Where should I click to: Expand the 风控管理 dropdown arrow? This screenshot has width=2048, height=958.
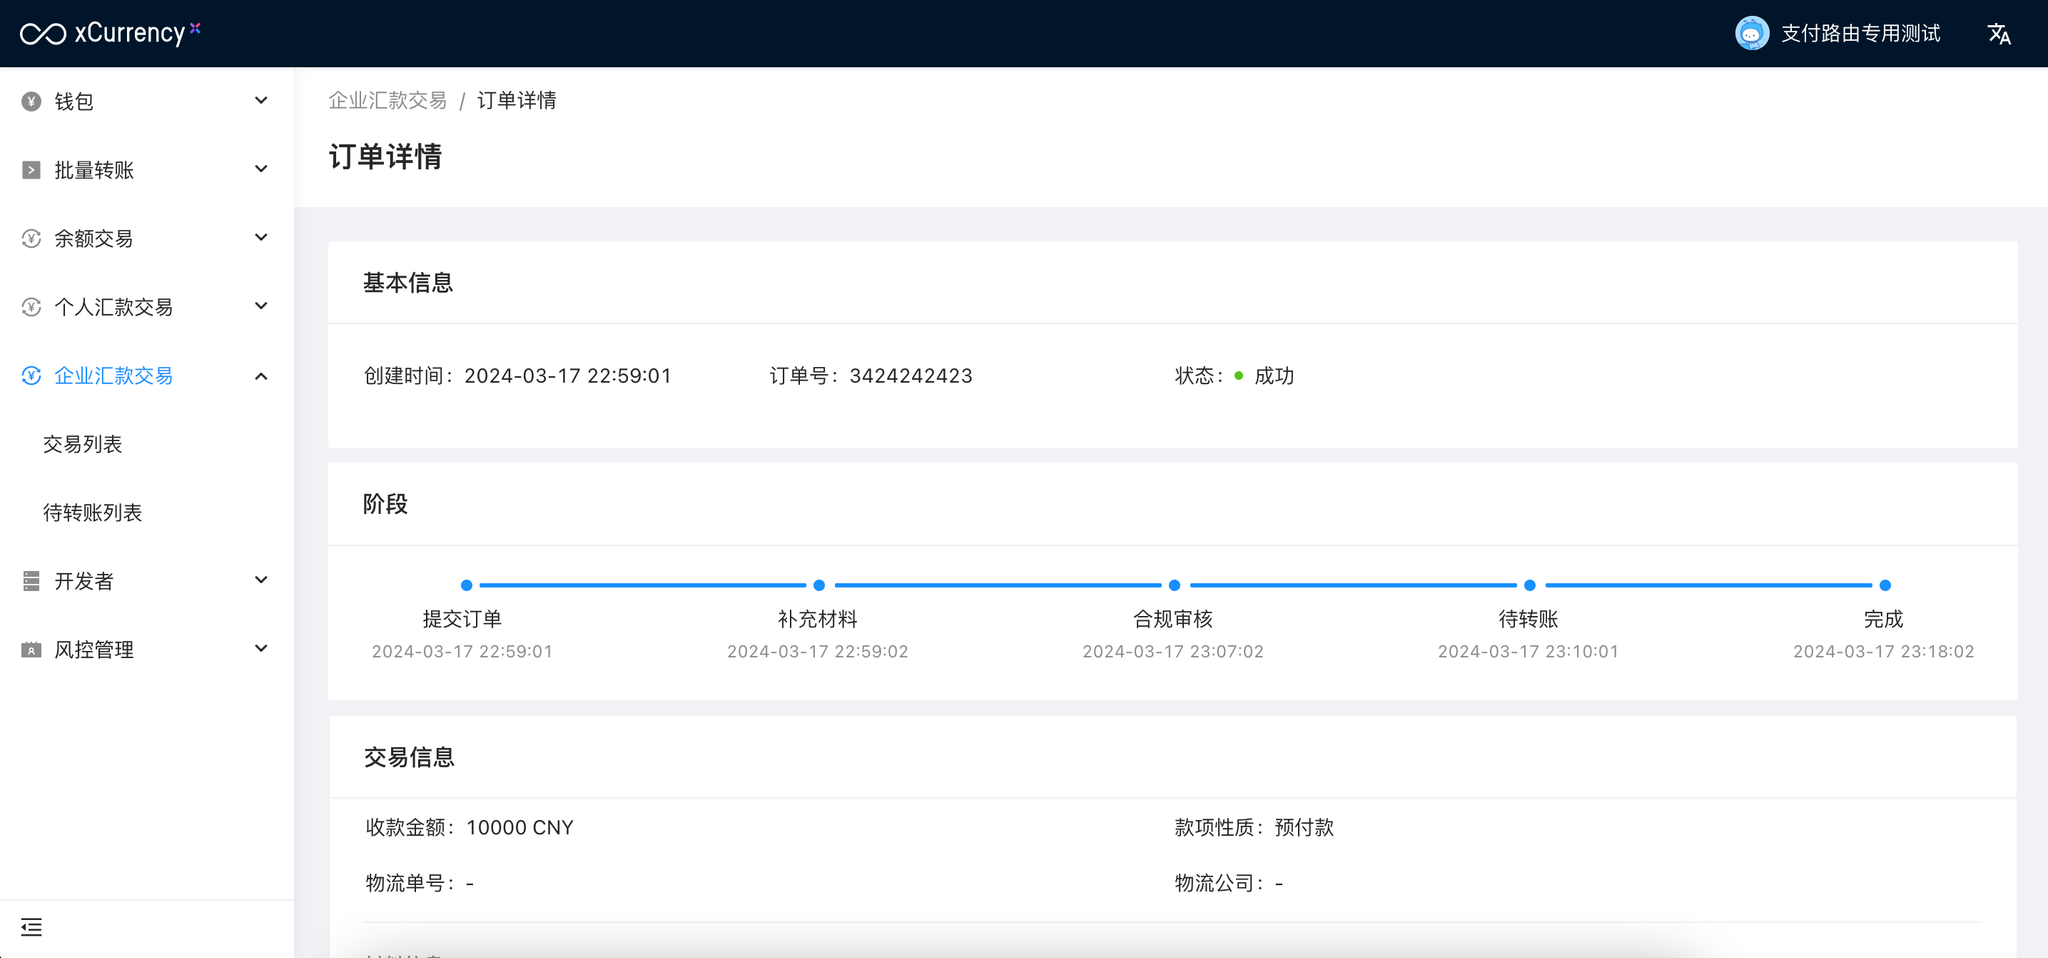pos(261,649)
